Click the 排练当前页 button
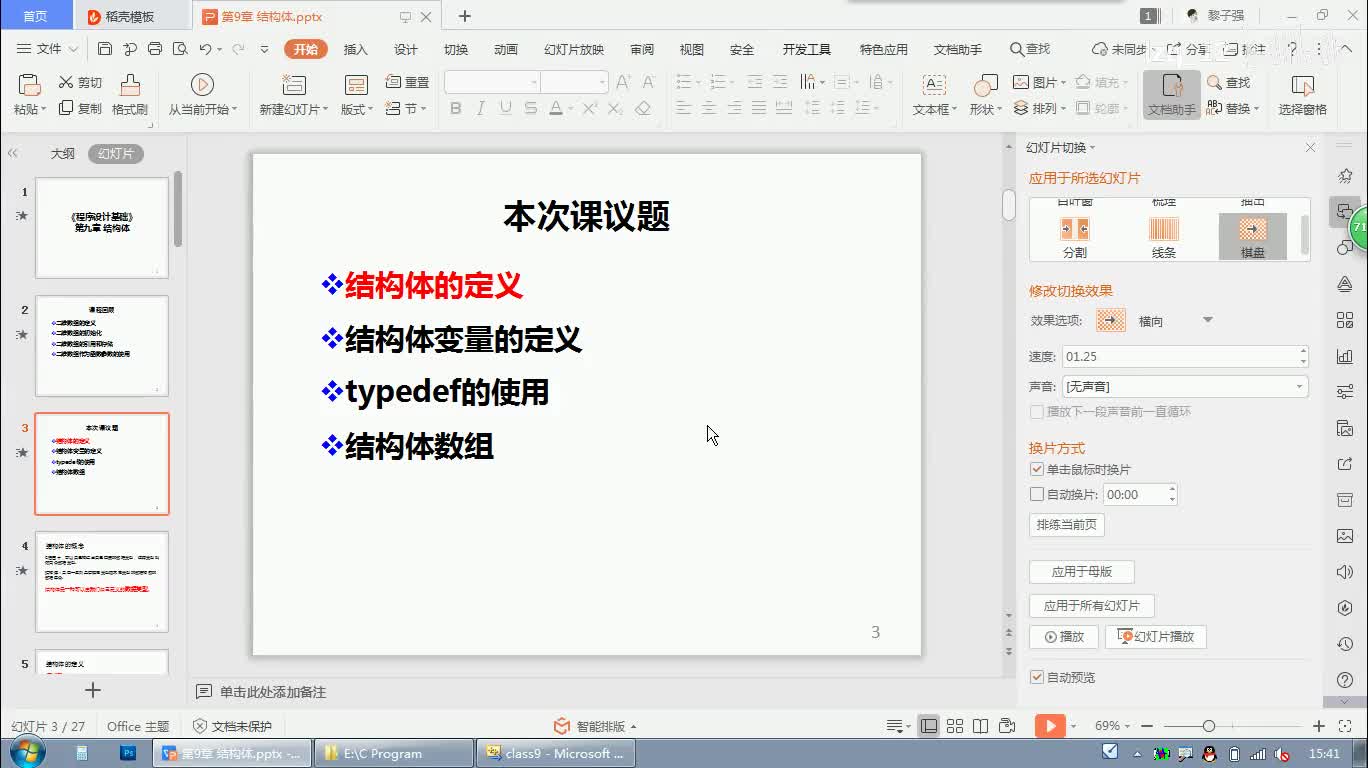Viewport: 1368px width, 768px height. click(x=1066, y=524)
